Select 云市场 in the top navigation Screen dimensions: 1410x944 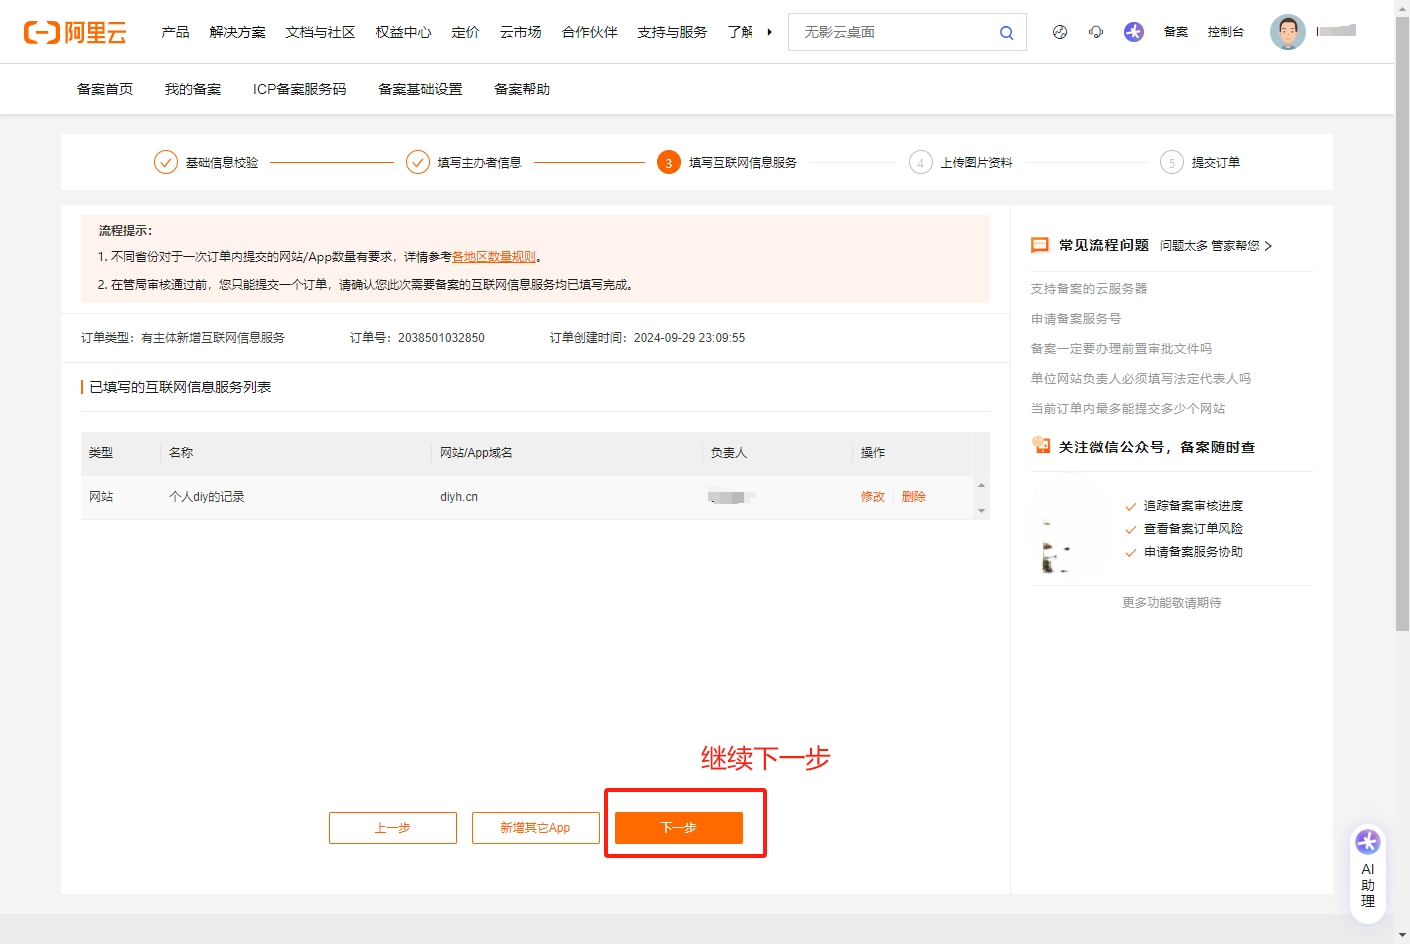click(520, 31)
